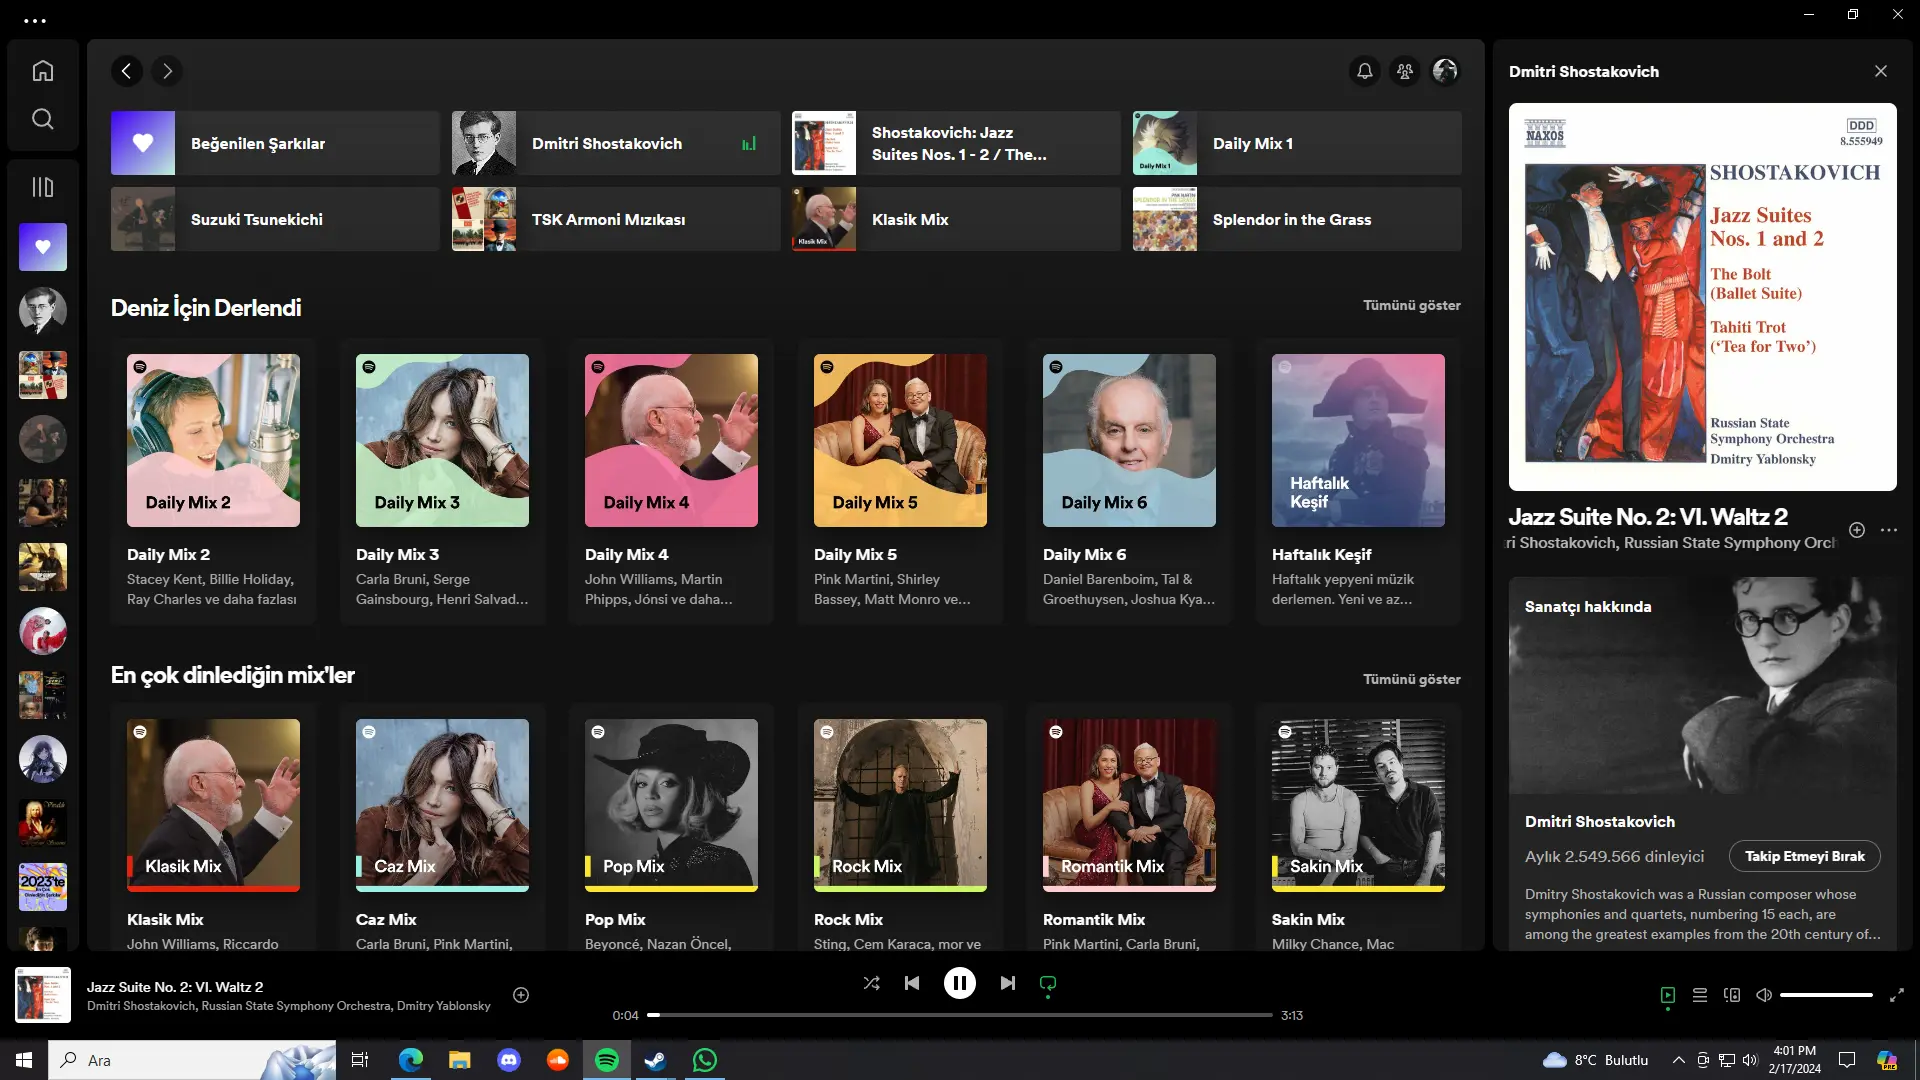The height and width of the screenshot is (1080, 1920).
Task: Open Dmitri Shostakovich shortcut tile
Action: pyautogui.click(x=616, y=143)
